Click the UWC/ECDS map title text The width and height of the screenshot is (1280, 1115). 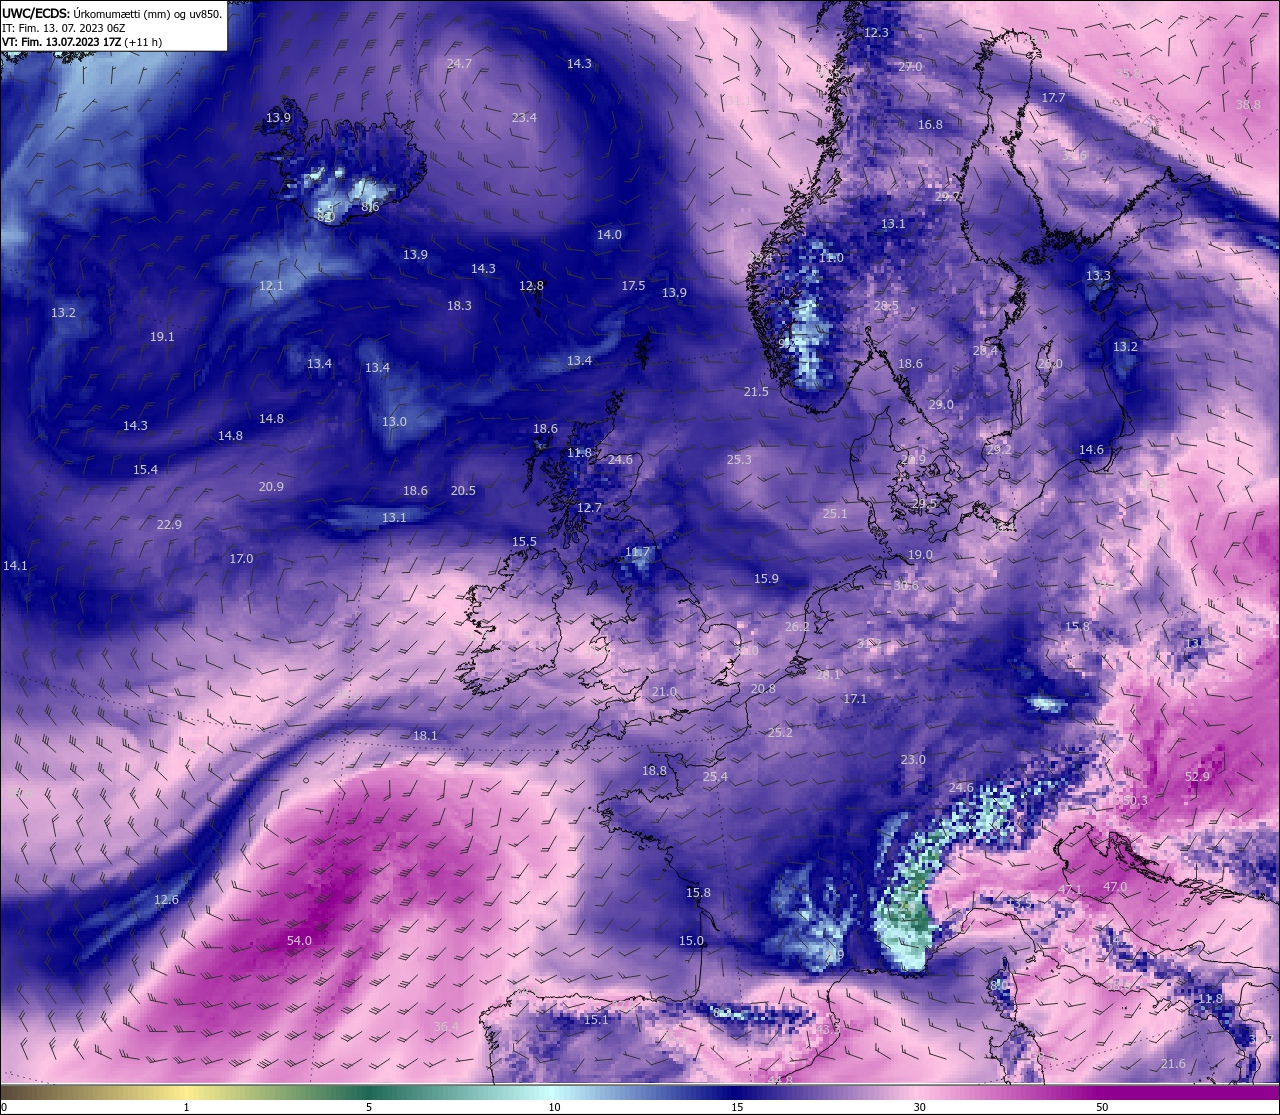[x=112, y=13]
